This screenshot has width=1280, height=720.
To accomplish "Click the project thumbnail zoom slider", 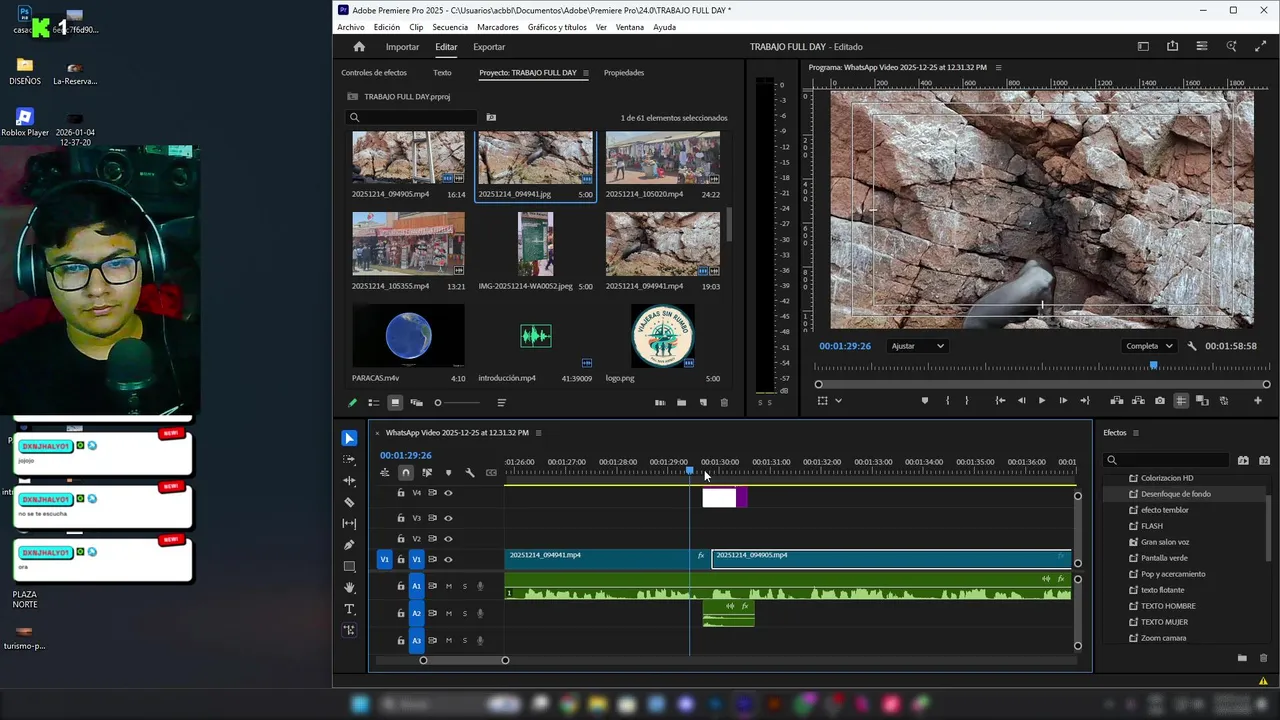I will pos(438,403).
